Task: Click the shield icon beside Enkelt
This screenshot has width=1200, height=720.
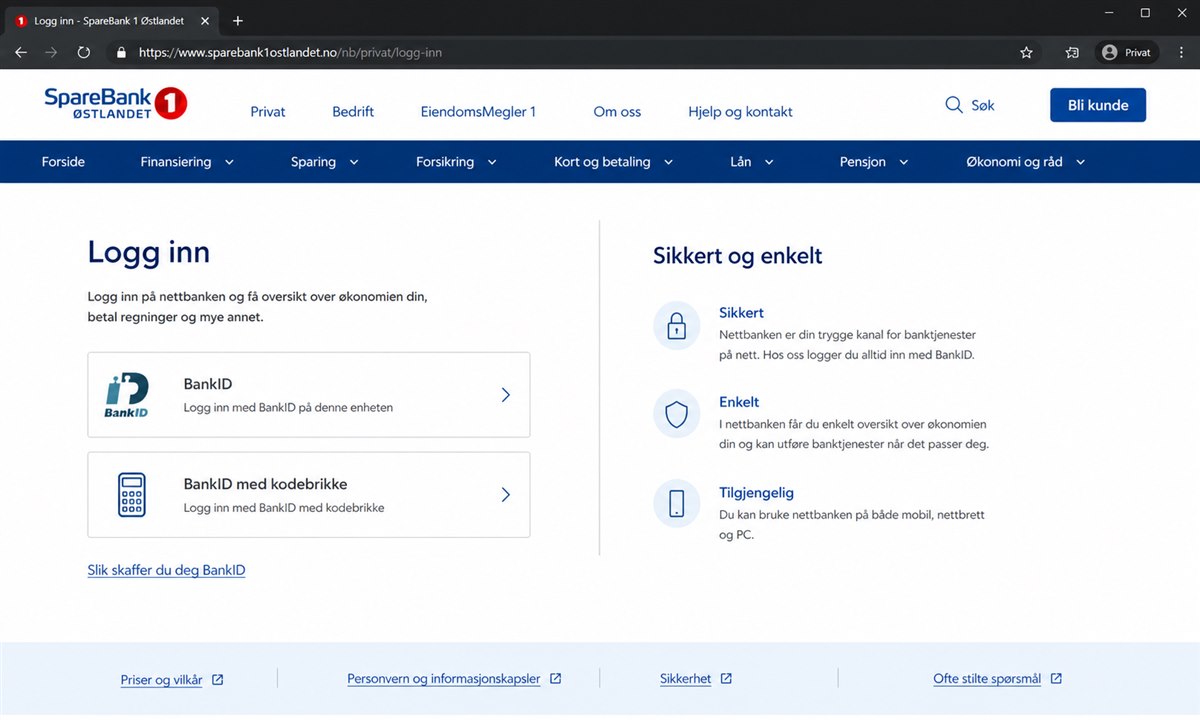Action: pyautogui.click(x=677, y=415)
